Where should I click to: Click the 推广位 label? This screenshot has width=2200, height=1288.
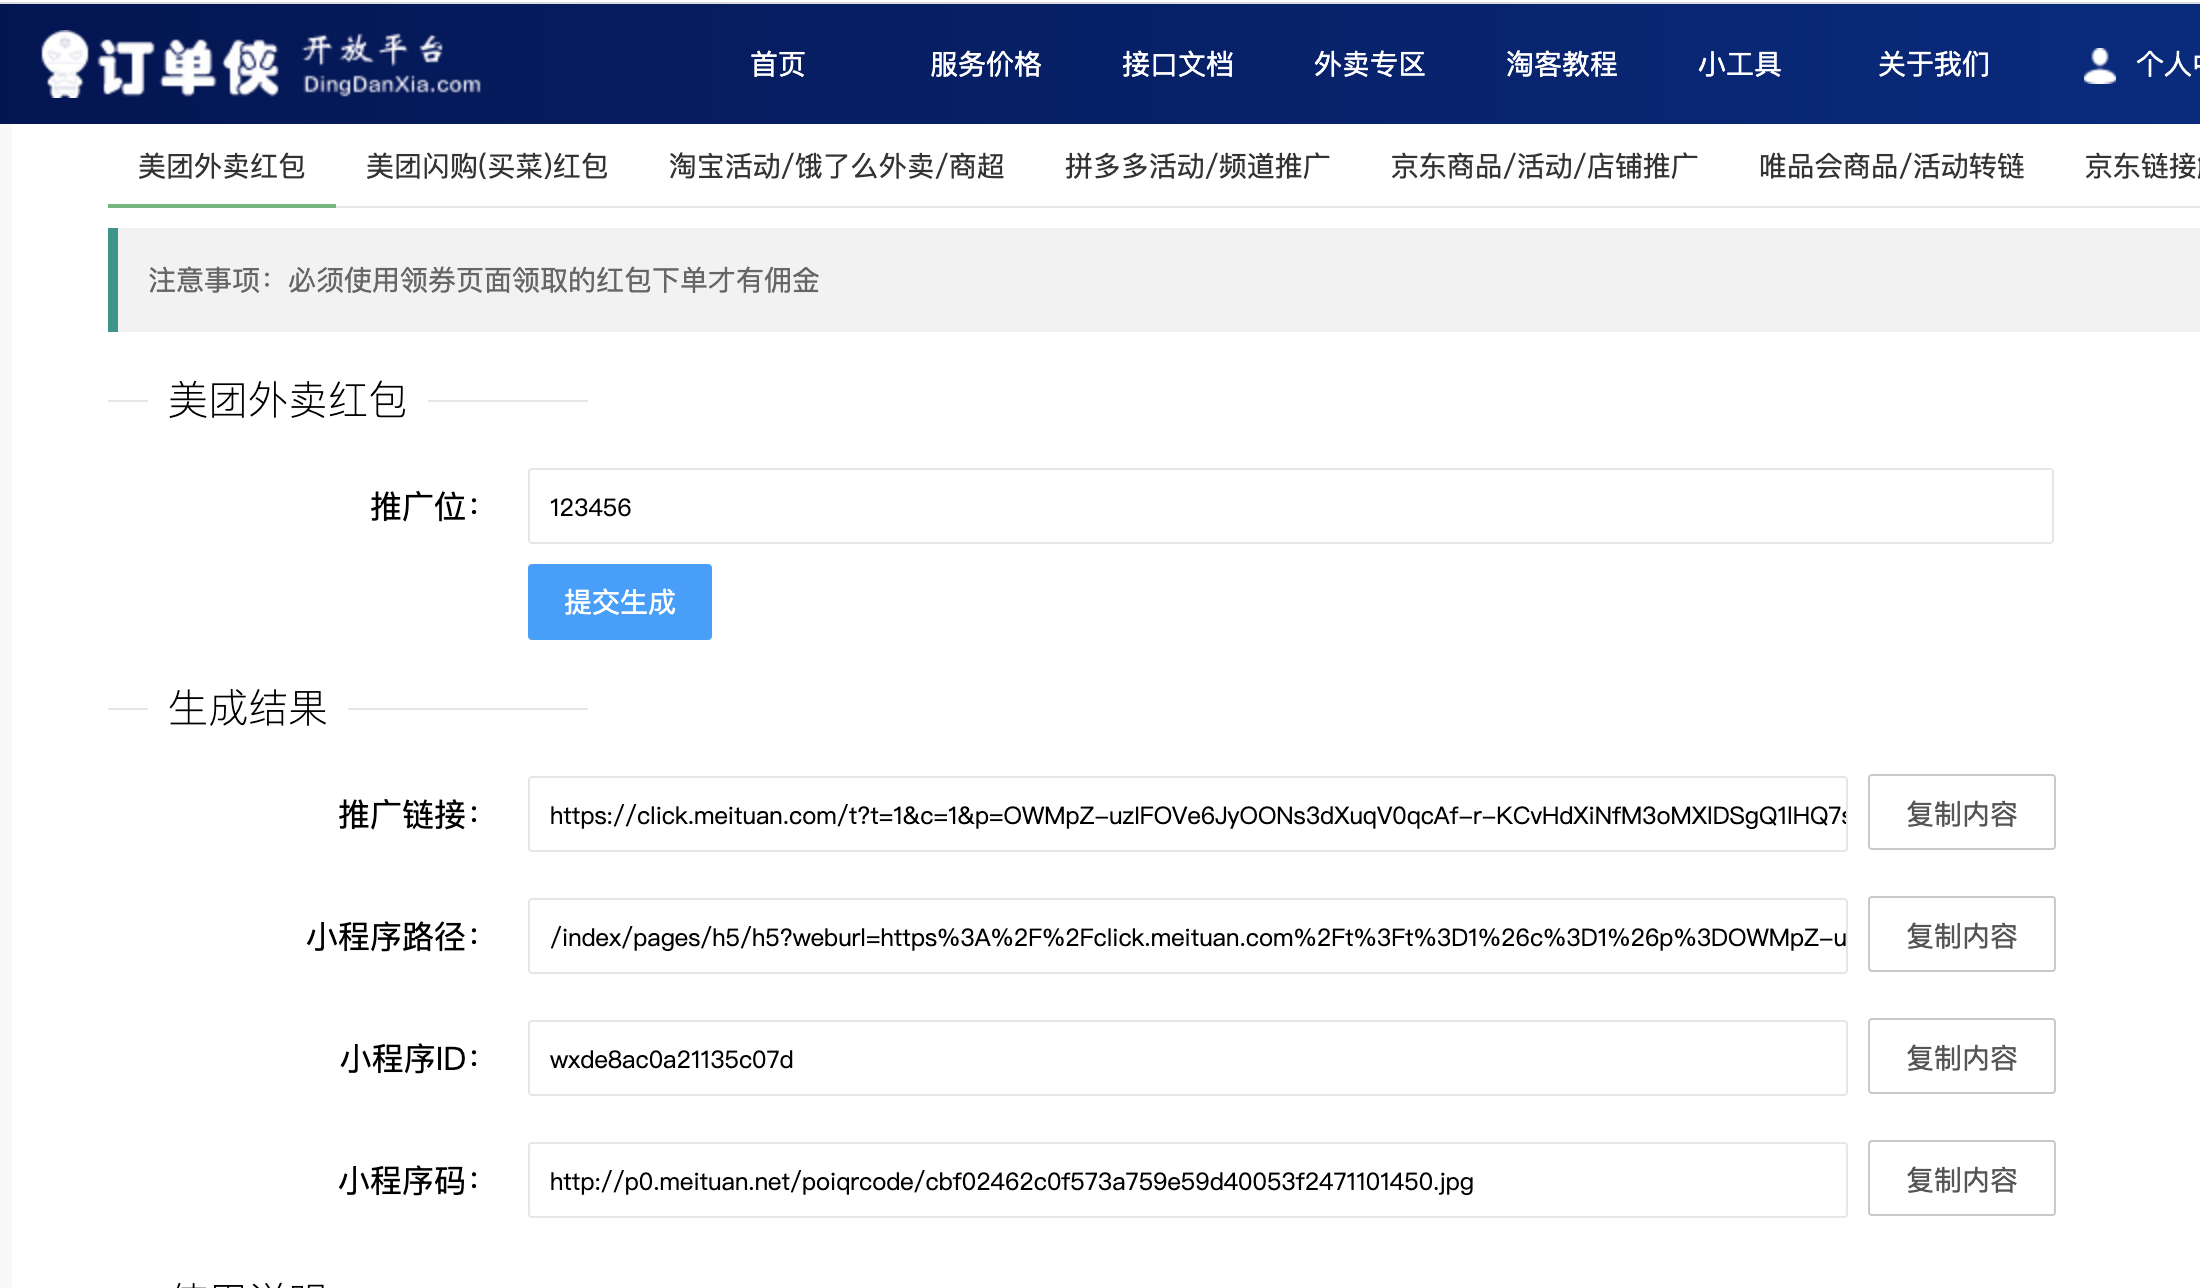coord(425,507)
